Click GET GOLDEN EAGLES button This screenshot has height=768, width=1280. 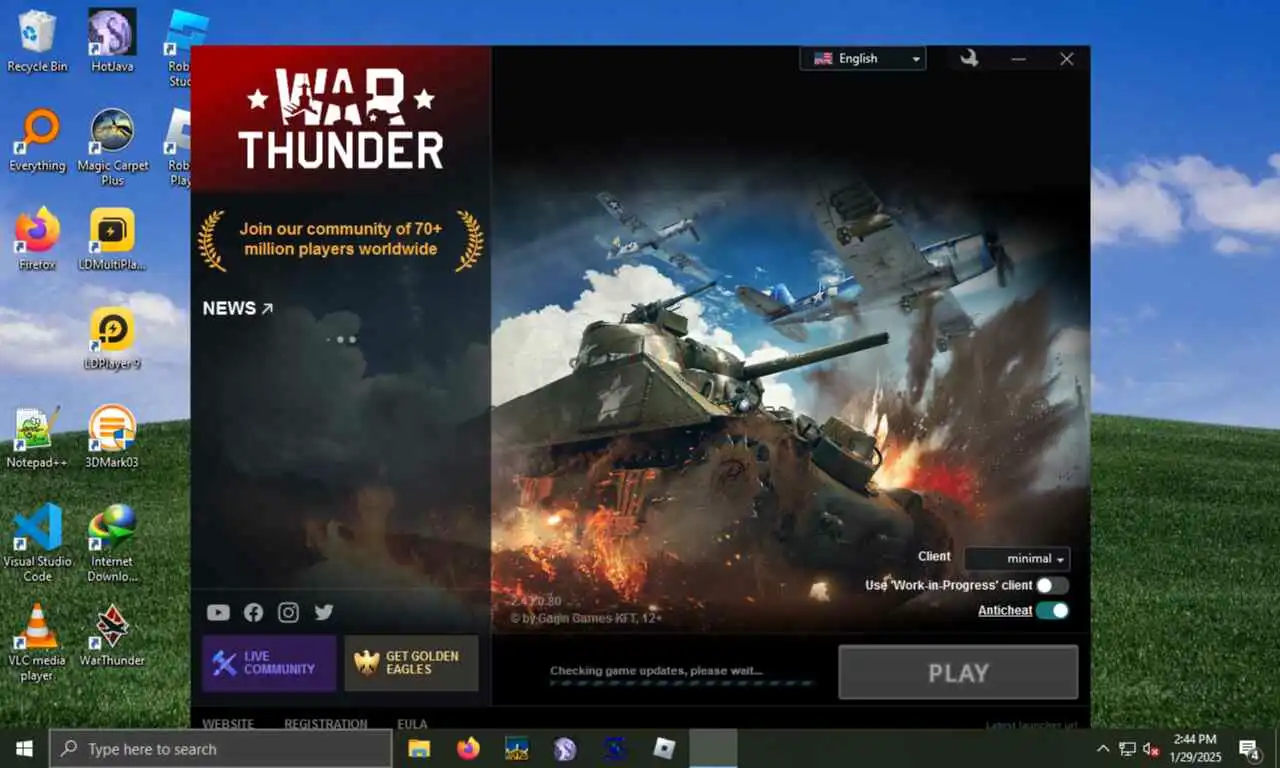coord(411,663)
